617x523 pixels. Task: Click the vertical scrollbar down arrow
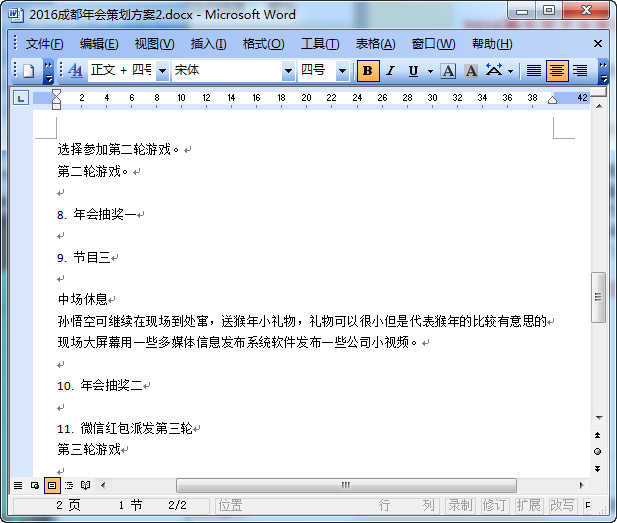tap(599, 418)
